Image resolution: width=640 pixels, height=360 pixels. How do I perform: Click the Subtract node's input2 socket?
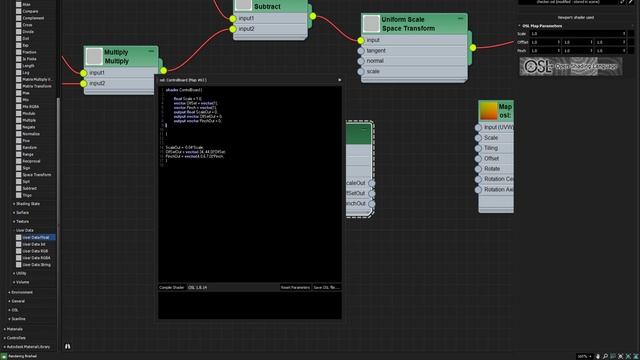click(x=233, y=29)
